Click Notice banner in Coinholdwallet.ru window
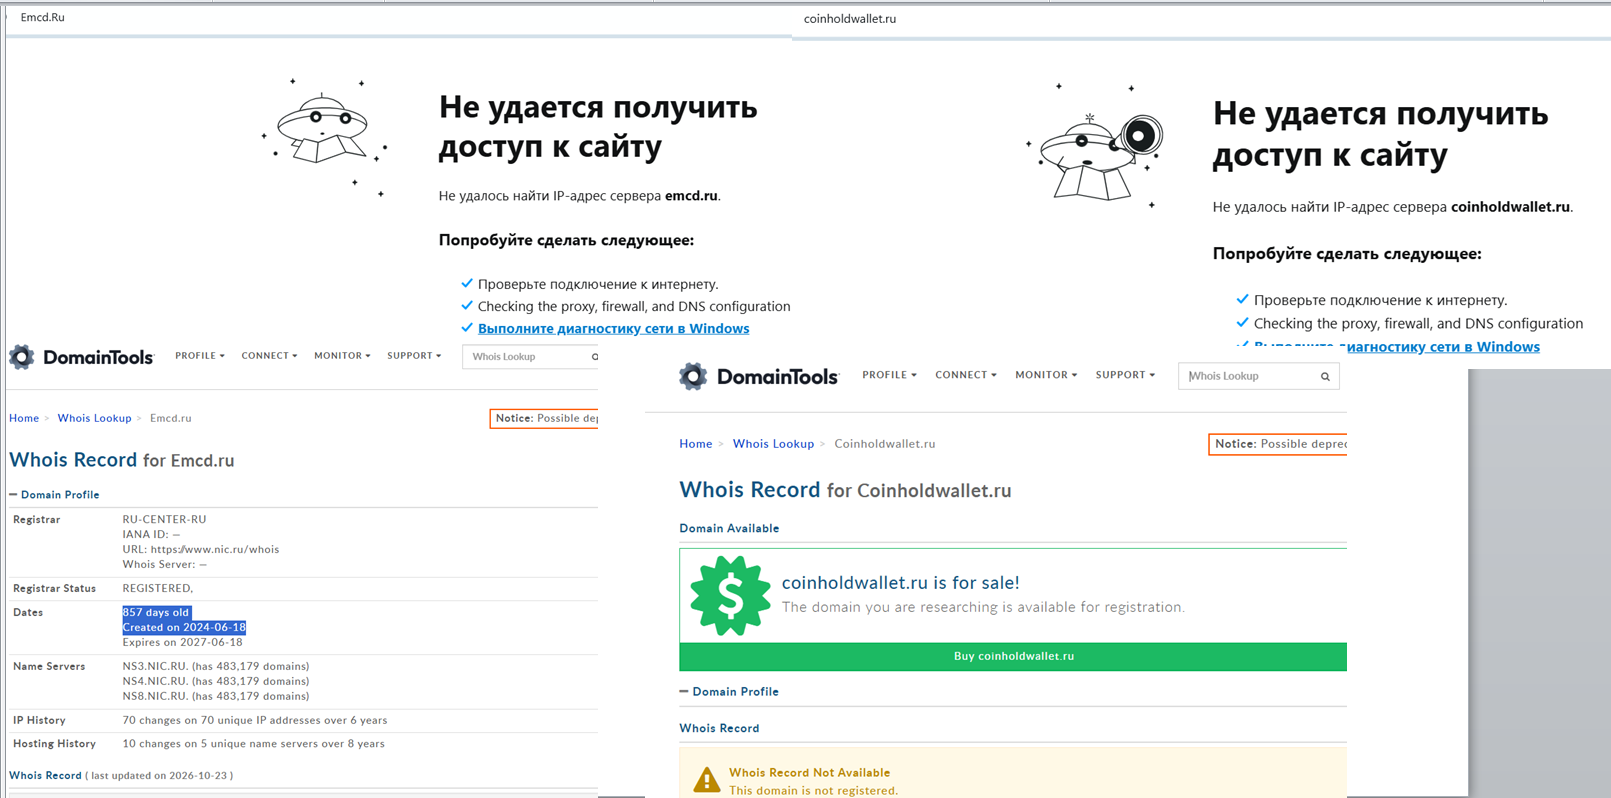 point(1278,444)
